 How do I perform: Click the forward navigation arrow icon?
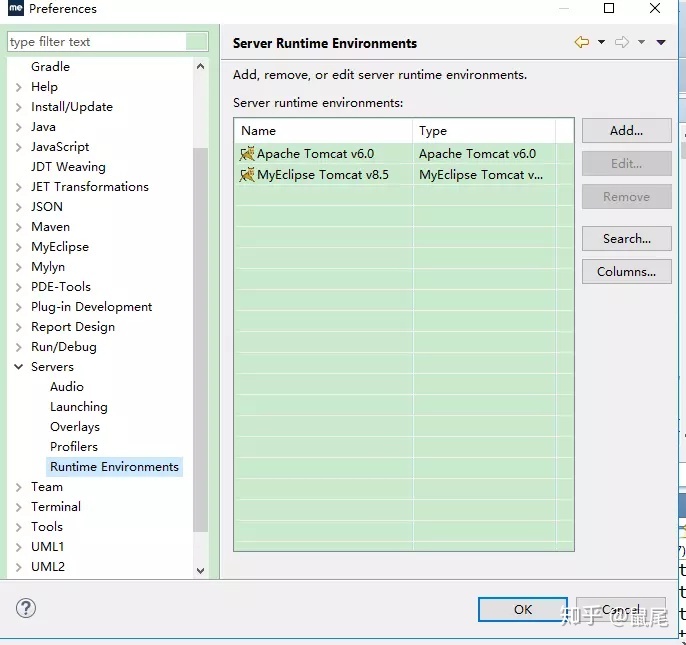pyautogui.click(x=622, y=42)
